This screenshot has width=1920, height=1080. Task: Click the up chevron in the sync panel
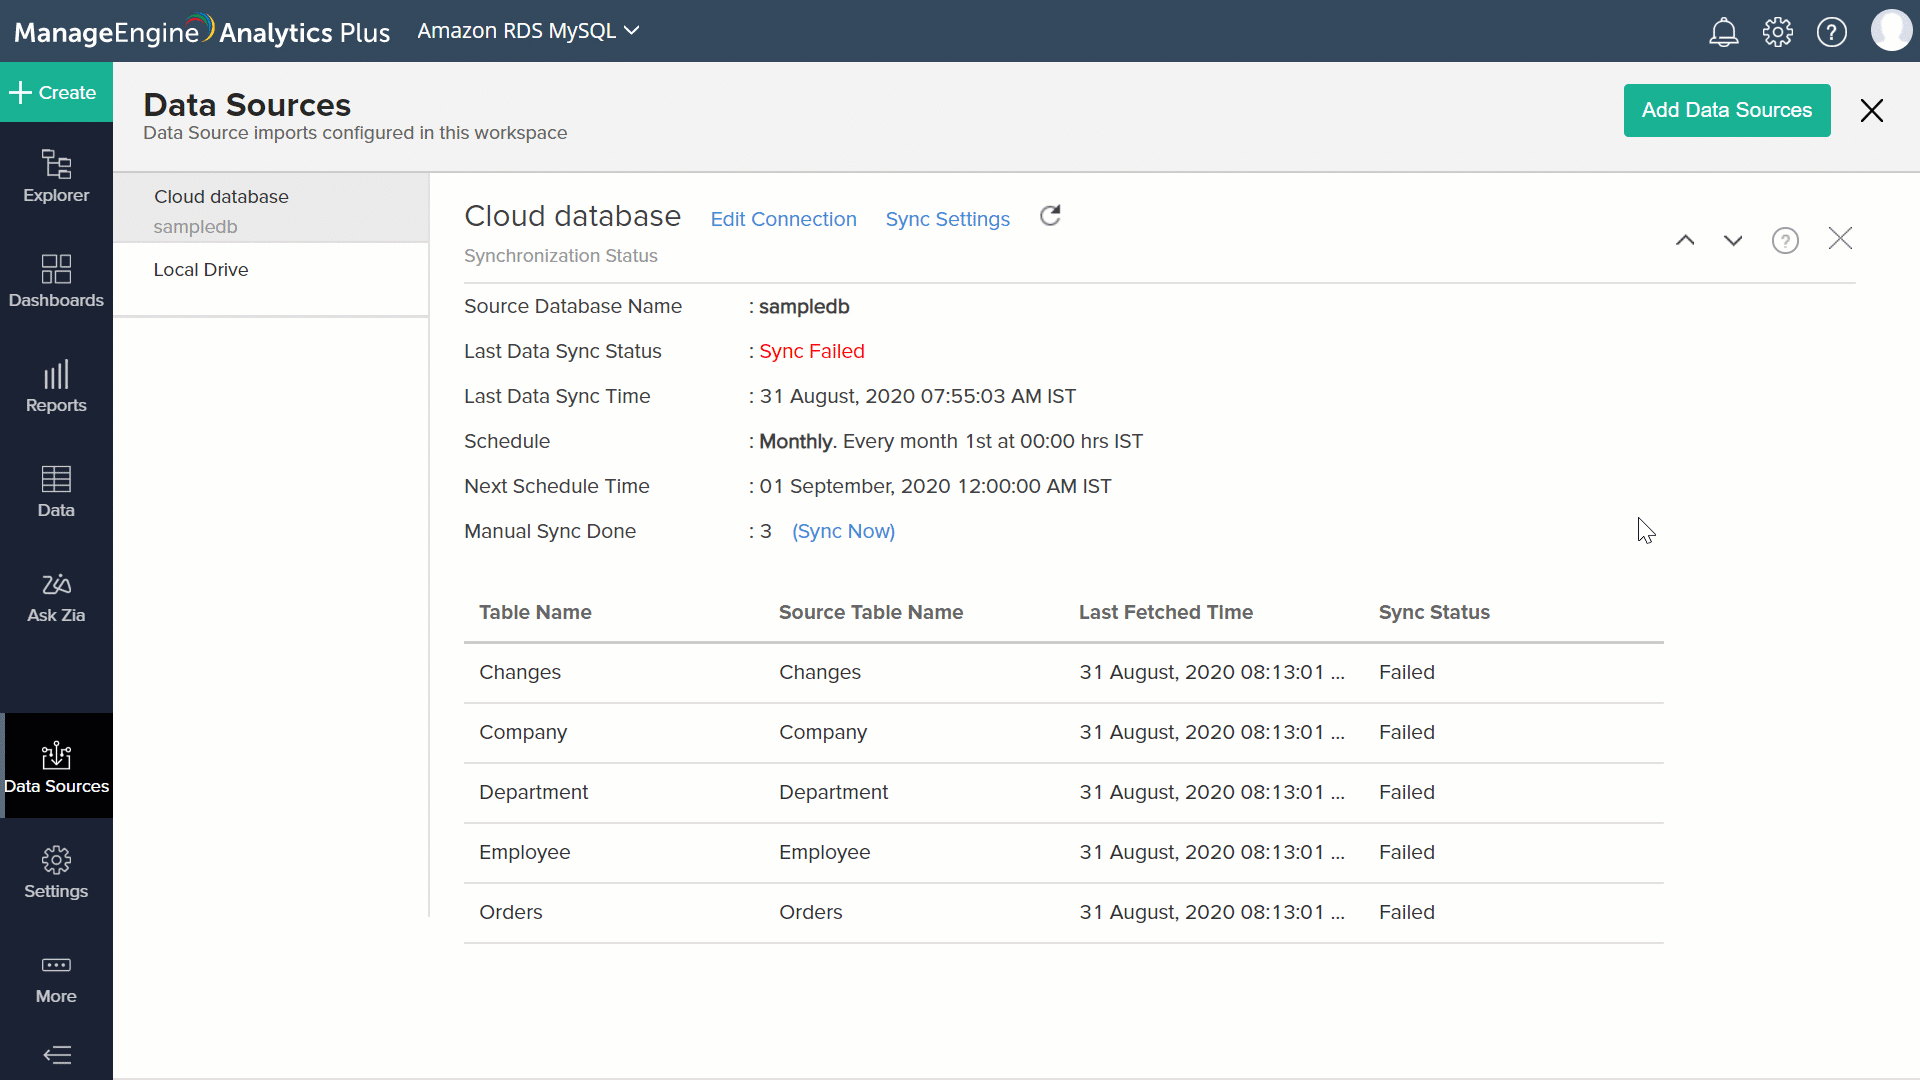(x=1685, y=240)
